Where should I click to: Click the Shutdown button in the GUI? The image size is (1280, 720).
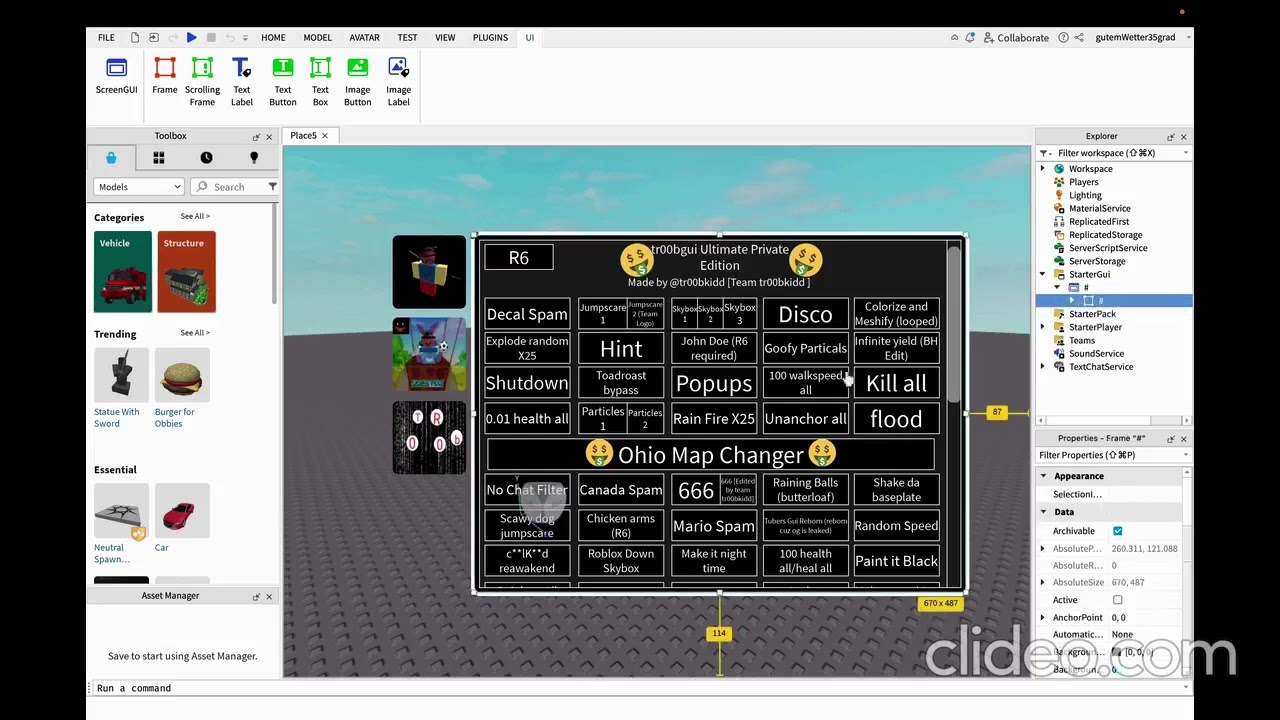pyautogui.click(x=527, y=383)
